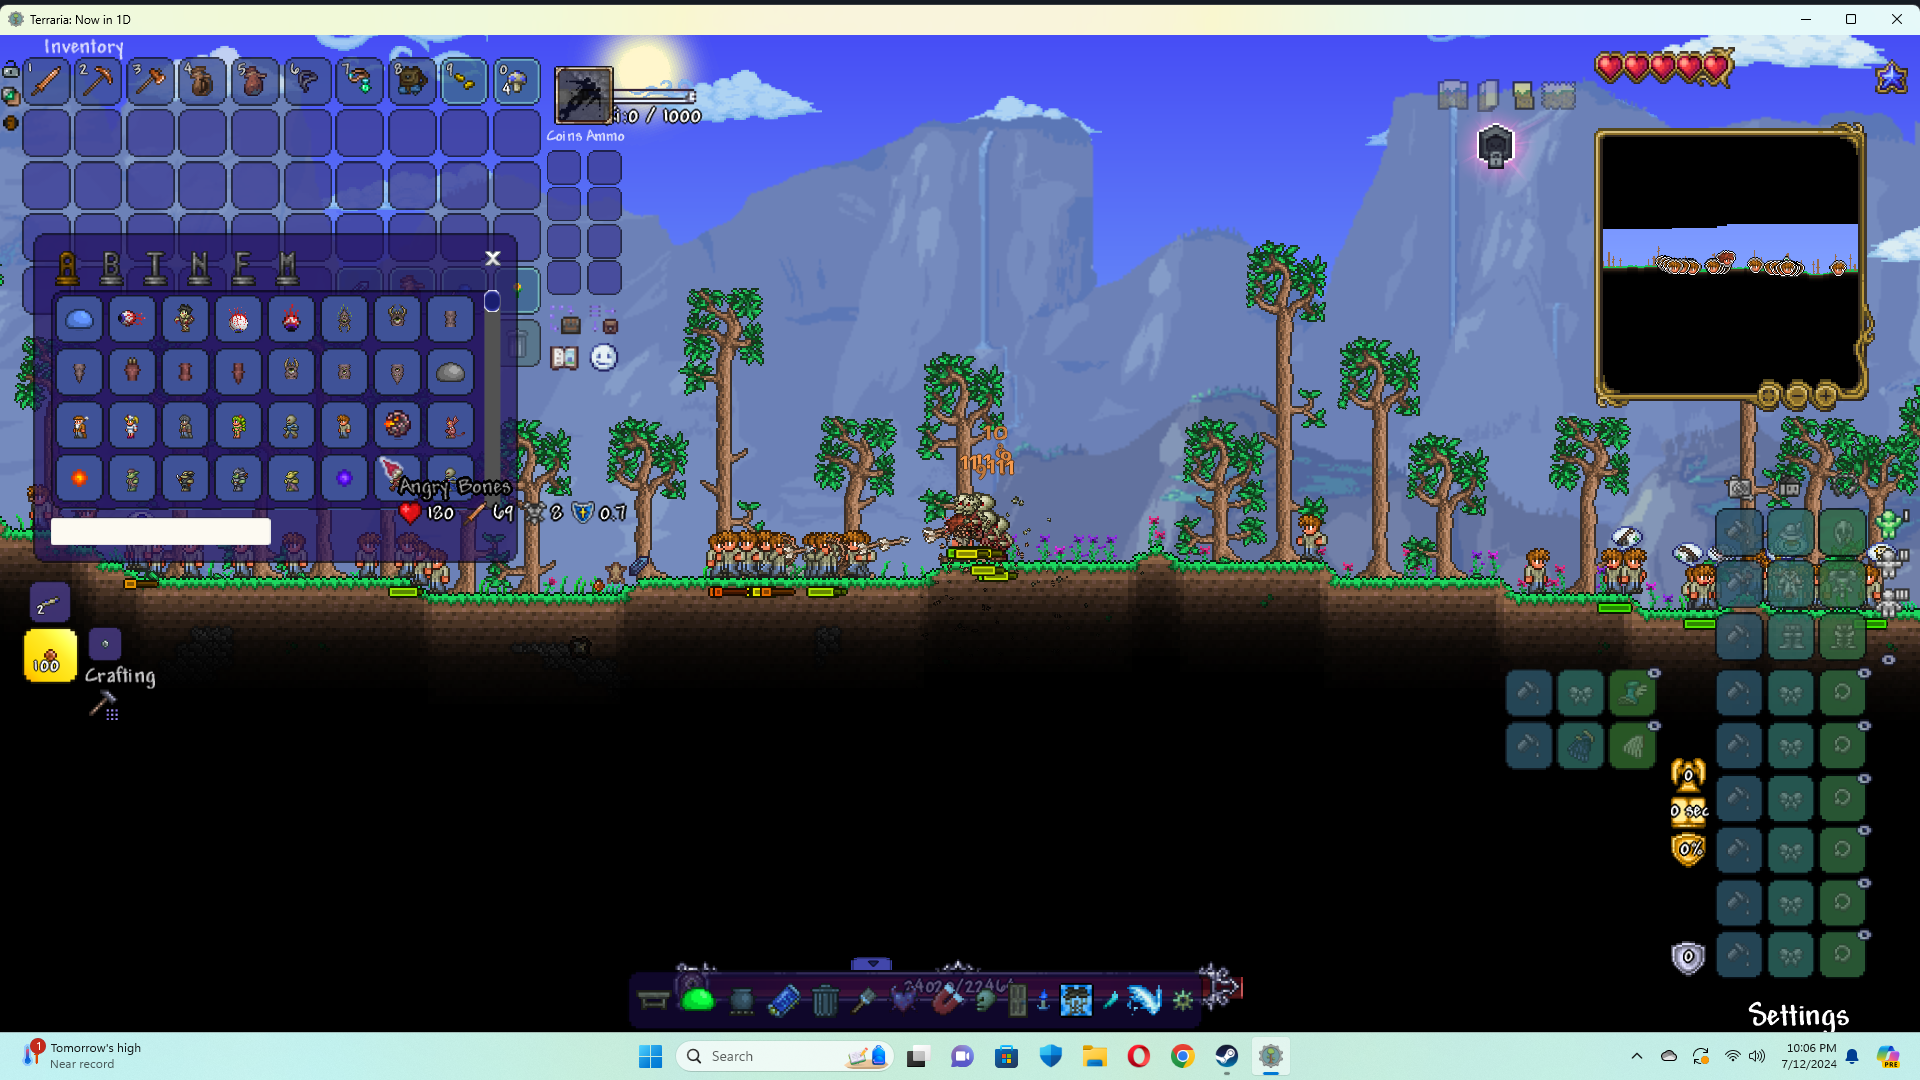
Task: Click the magnet icon in bottom toolbar
Action: click(x=946, y=1000)
